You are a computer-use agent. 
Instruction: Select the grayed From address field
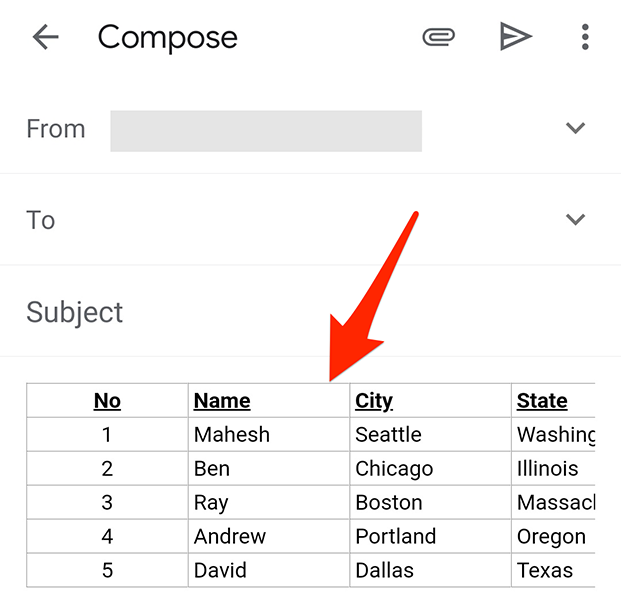tap(265, 130)
